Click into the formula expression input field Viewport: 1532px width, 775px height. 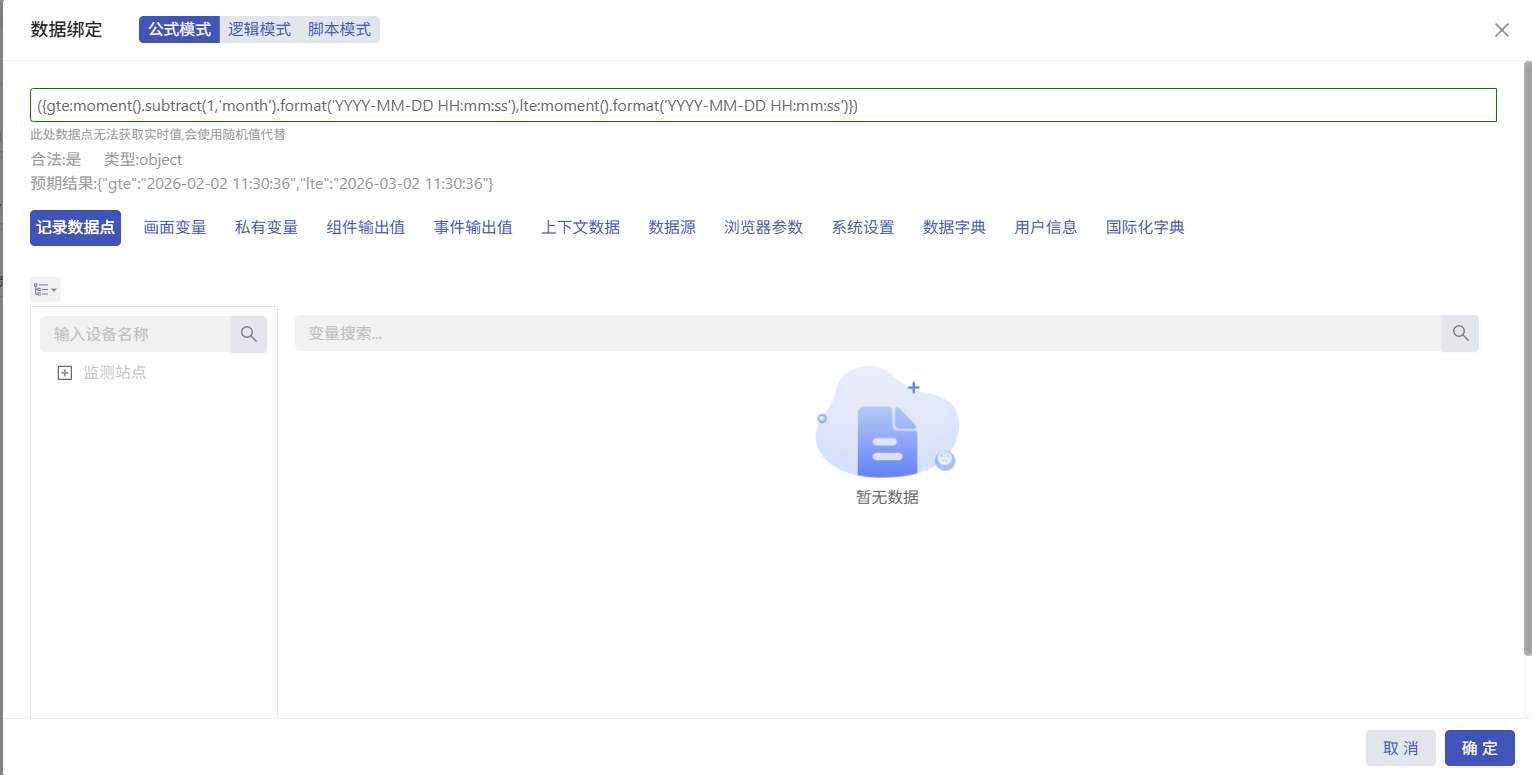762,105
